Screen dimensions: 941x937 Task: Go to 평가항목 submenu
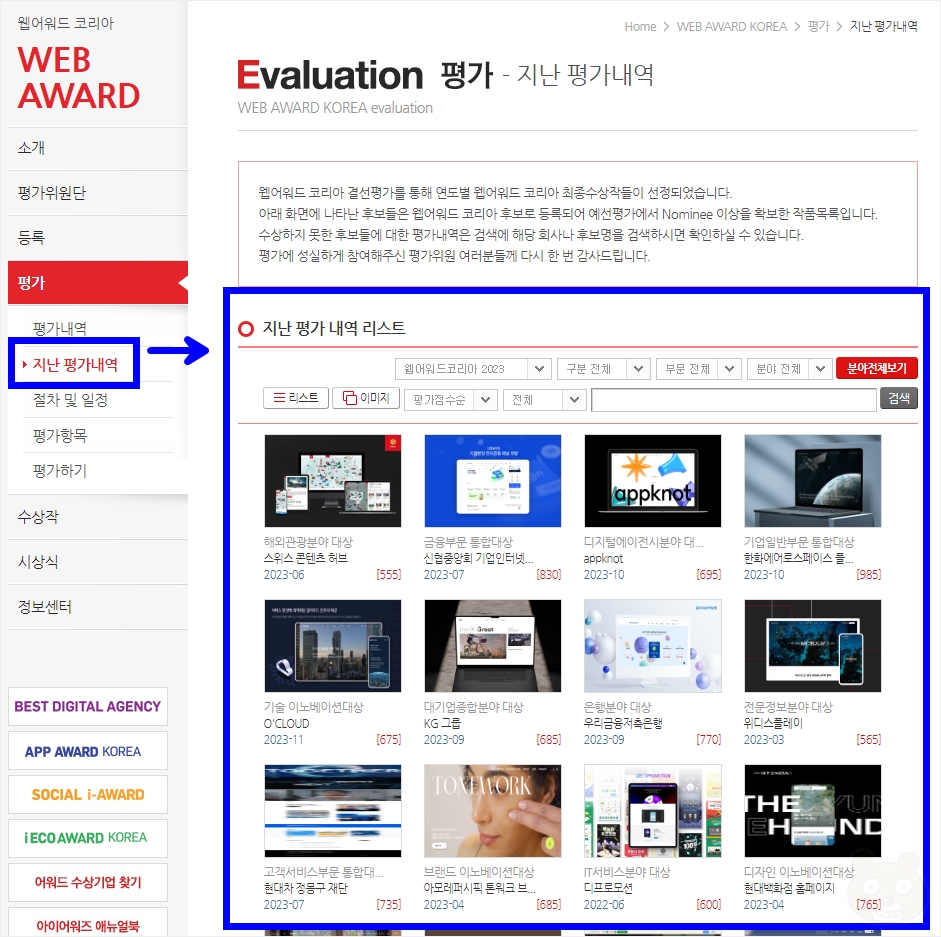59,435
